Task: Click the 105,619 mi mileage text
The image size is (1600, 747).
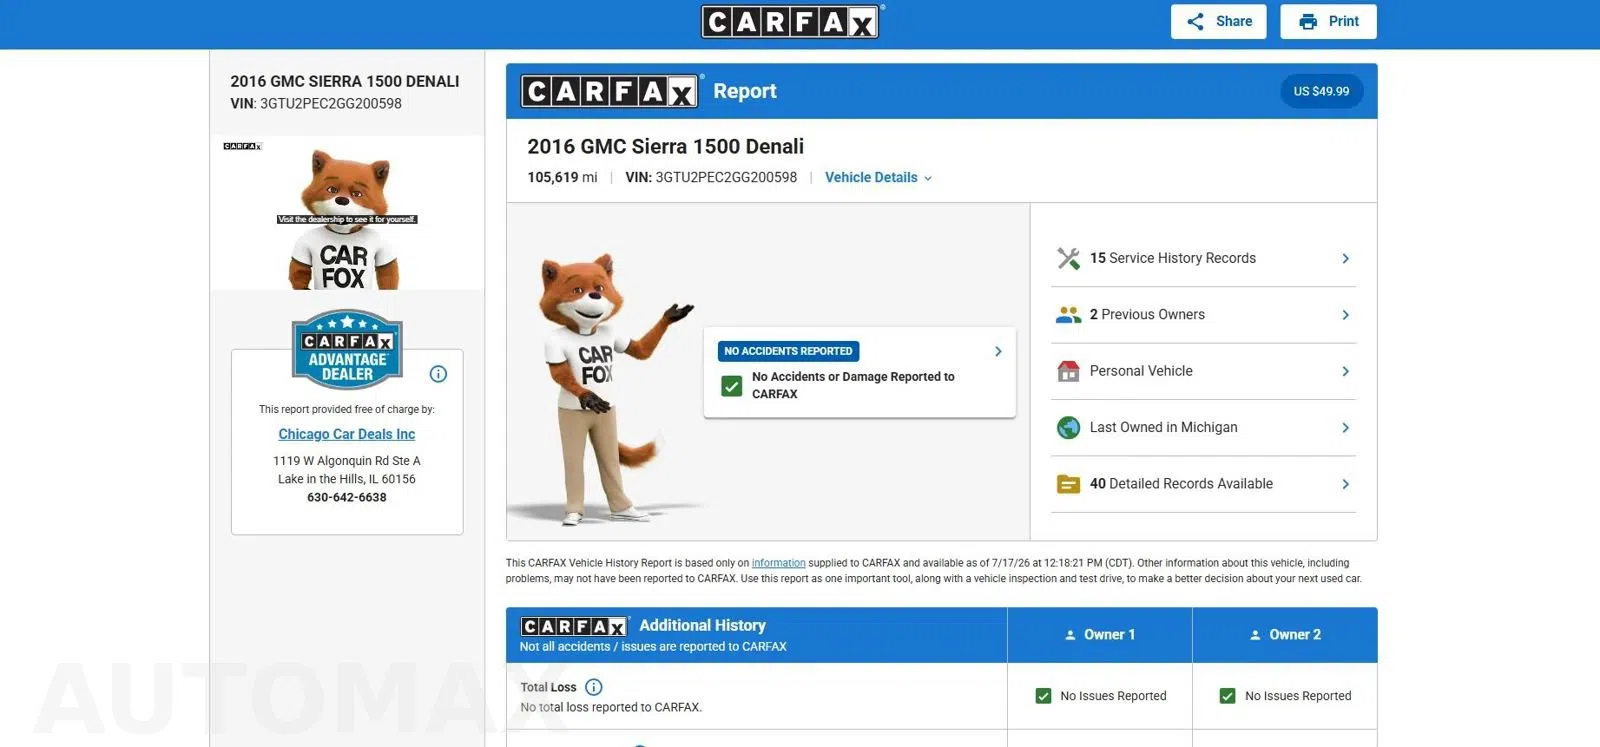Action: tap(562, 177)
